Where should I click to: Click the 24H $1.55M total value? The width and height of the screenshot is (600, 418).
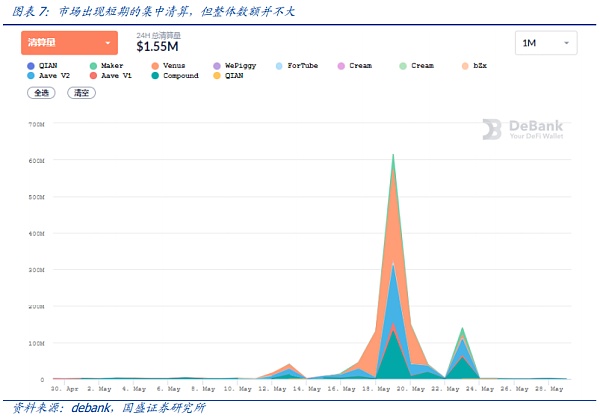click(158, 47)
